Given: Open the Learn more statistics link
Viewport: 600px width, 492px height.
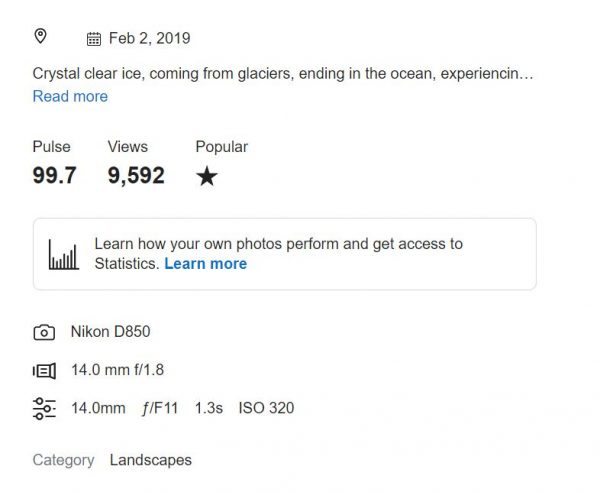Looking at the screenshot, I should 205,264.
